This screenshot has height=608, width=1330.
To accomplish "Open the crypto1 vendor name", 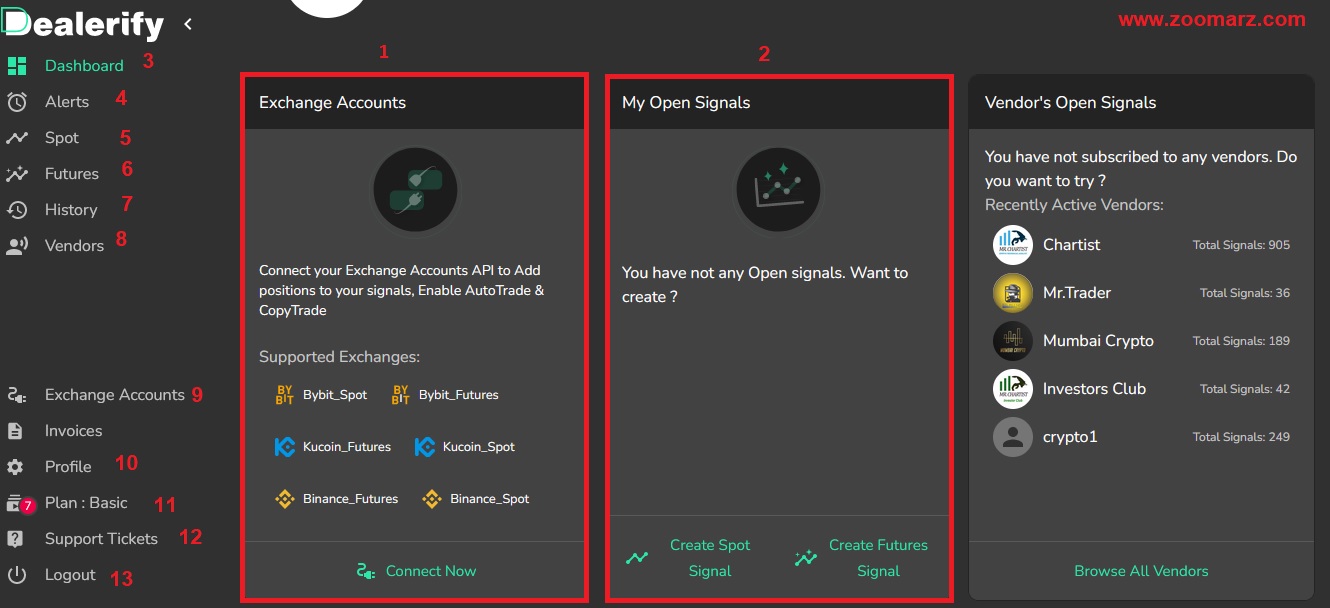I will [1070, 437].
